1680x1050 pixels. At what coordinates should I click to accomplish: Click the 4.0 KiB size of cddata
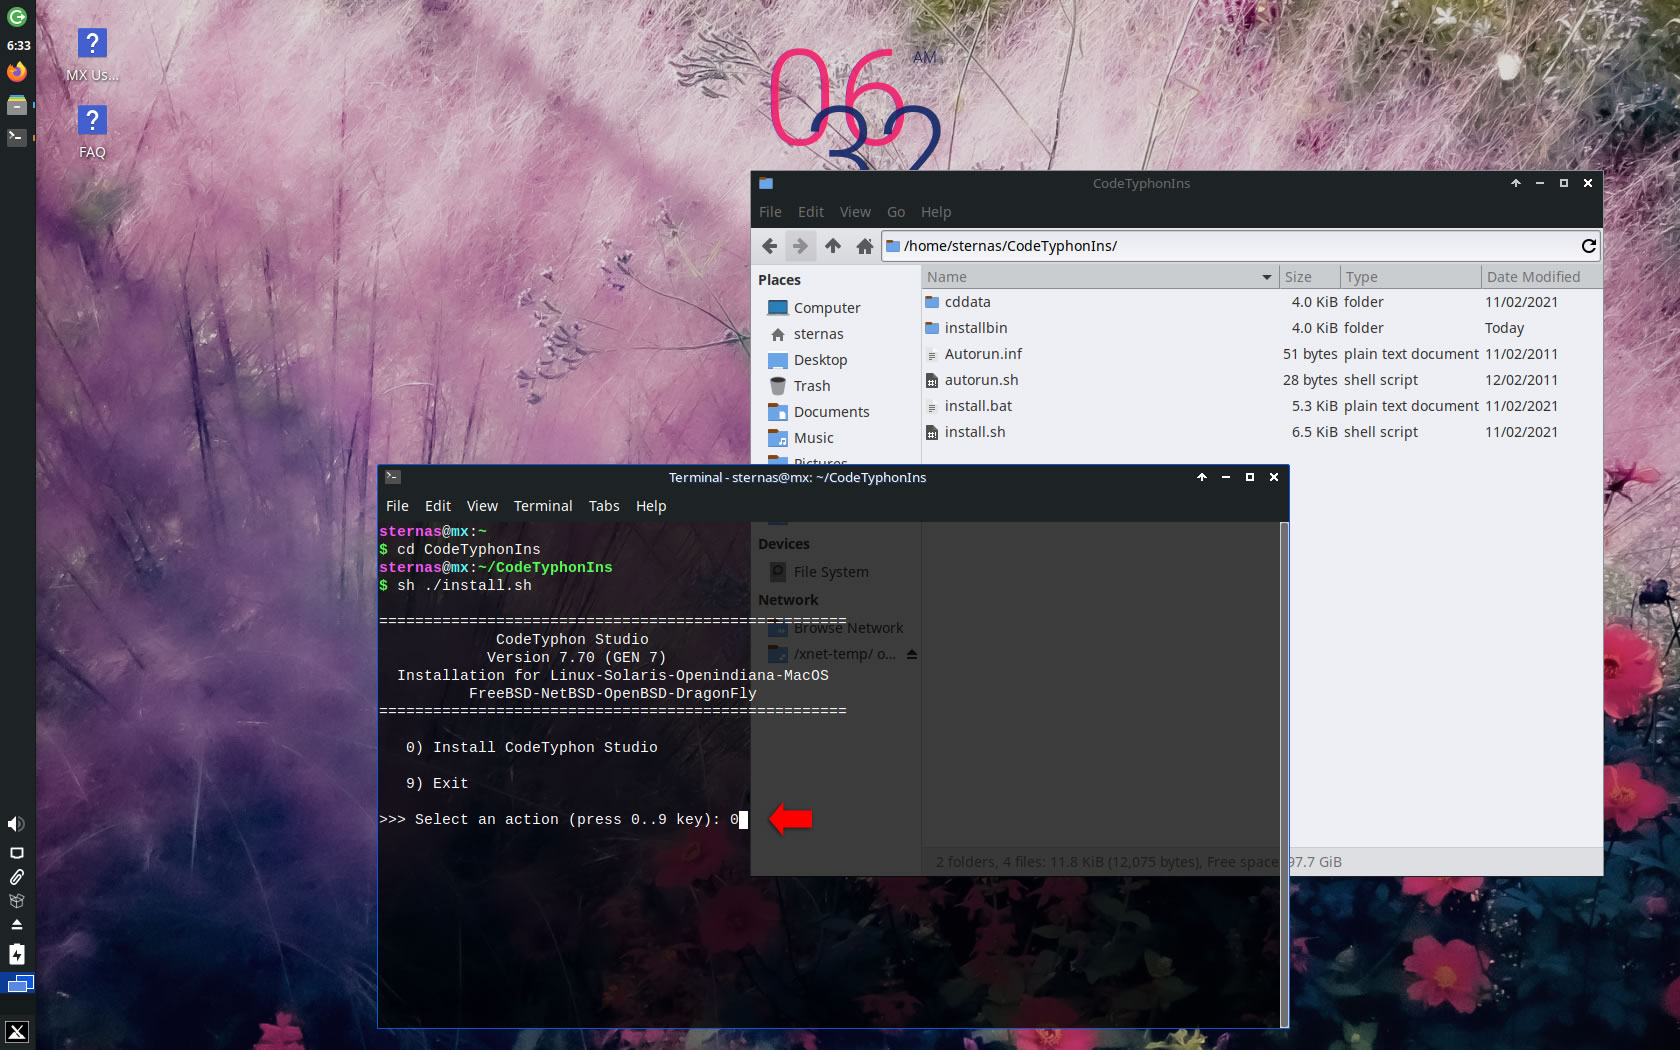tap(1314, 302)
